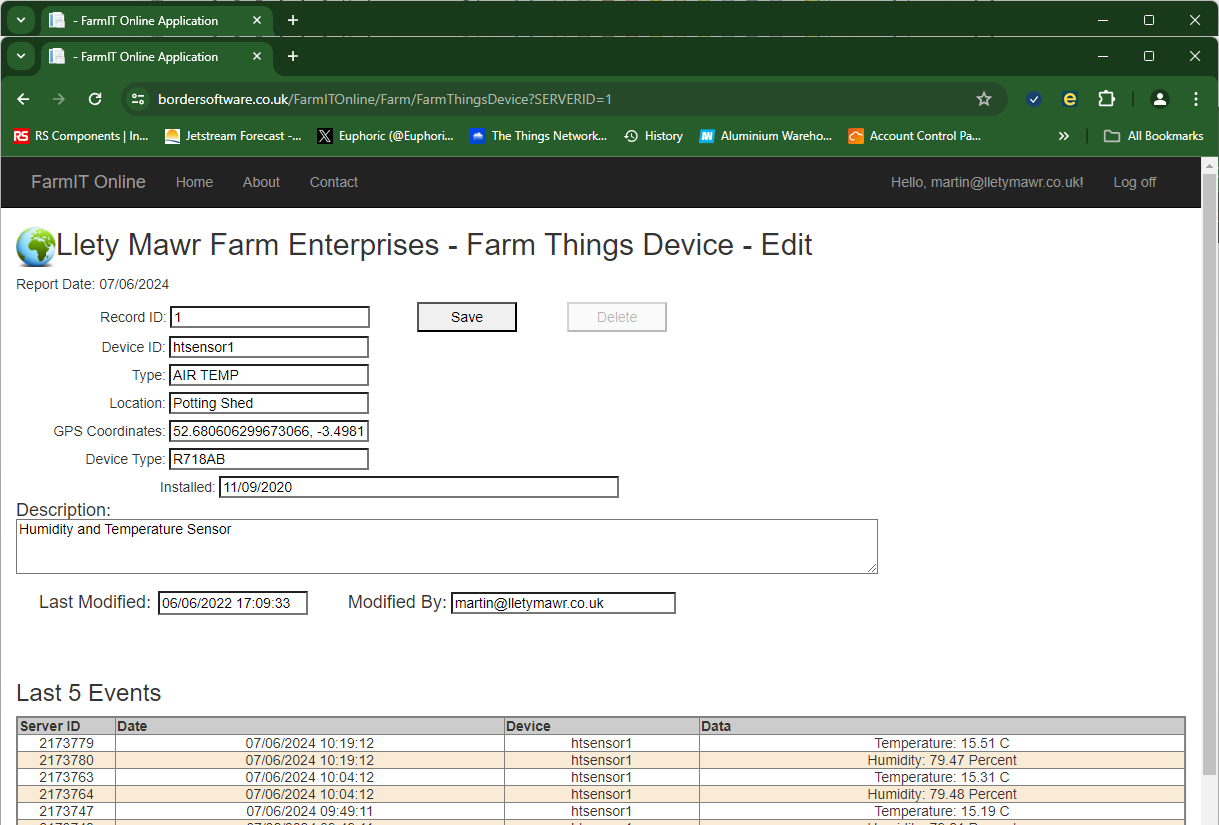This screenshot has height=825, width=1219.
Task: Select the background window's FarmIT tab
Action: [155, 20]
